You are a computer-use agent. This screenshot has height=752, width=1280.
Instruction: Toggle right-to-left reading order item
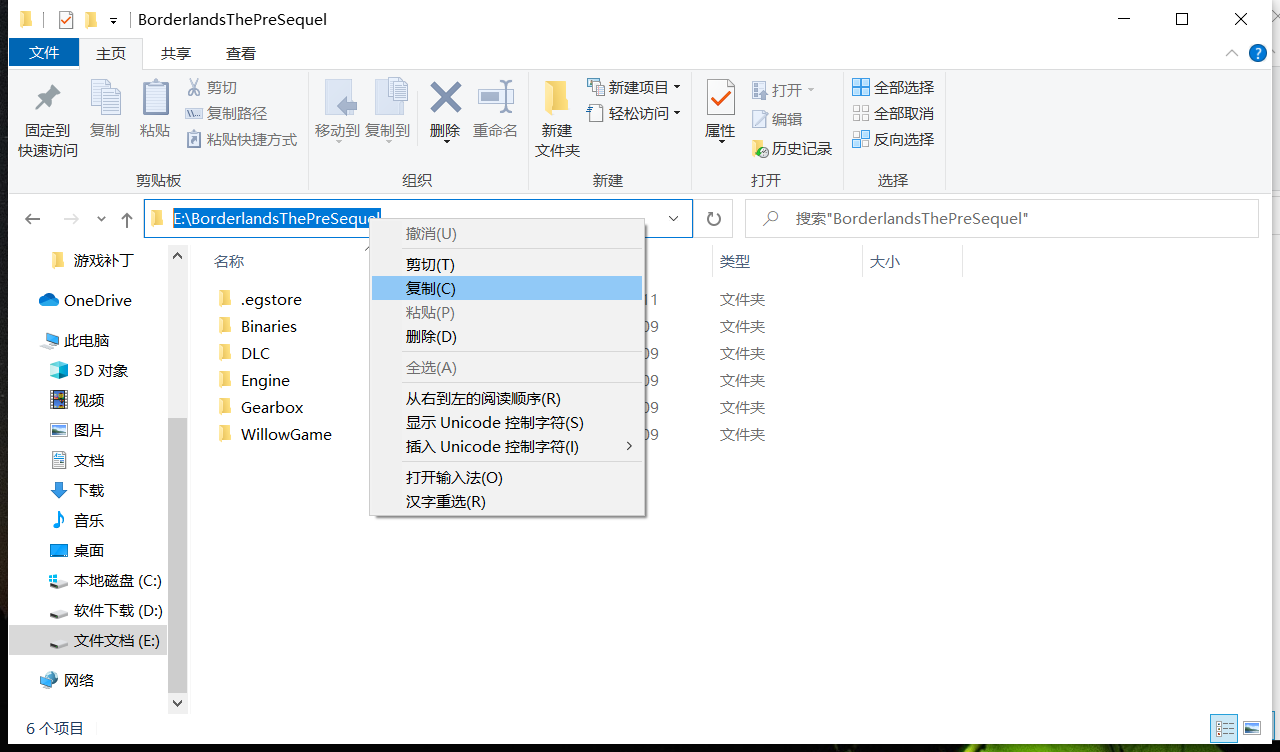click(x=507, y=398)
